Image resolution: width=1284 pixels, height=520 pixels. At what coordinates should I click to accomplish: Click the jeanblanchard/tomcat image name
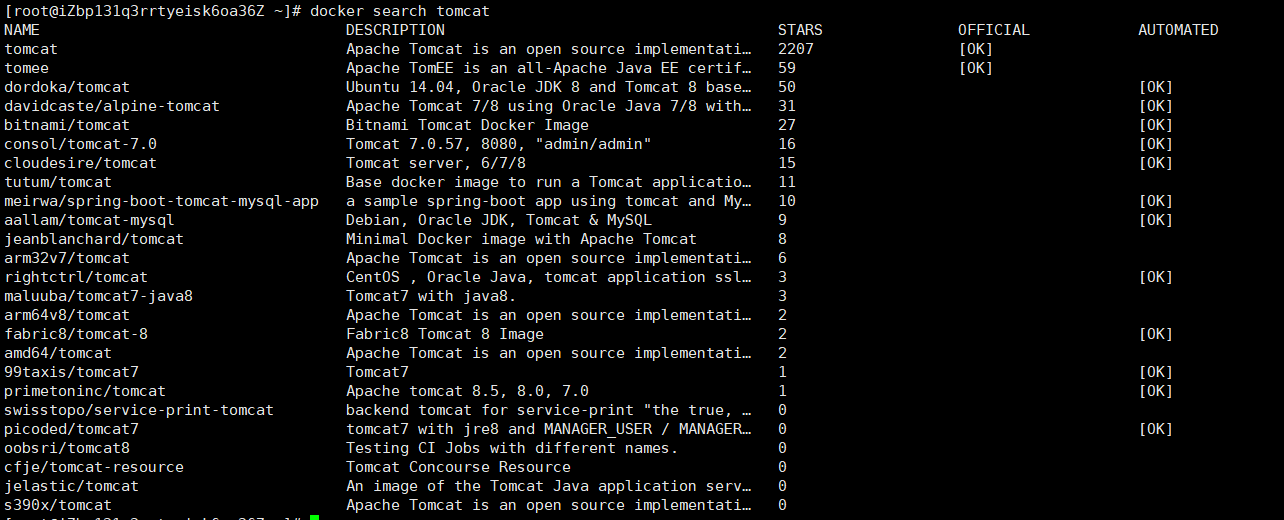coord(94,239)
